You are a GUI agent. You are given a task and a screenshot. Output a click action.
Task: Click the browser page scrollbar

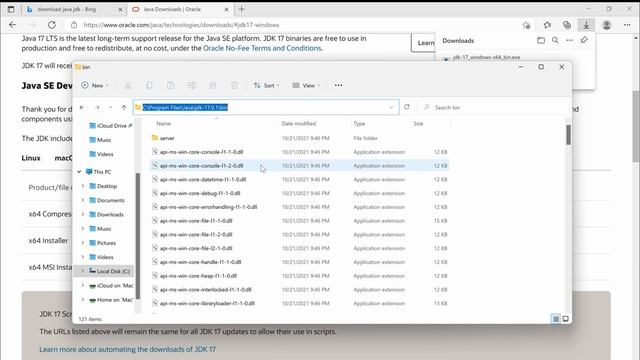coord(636,126)
